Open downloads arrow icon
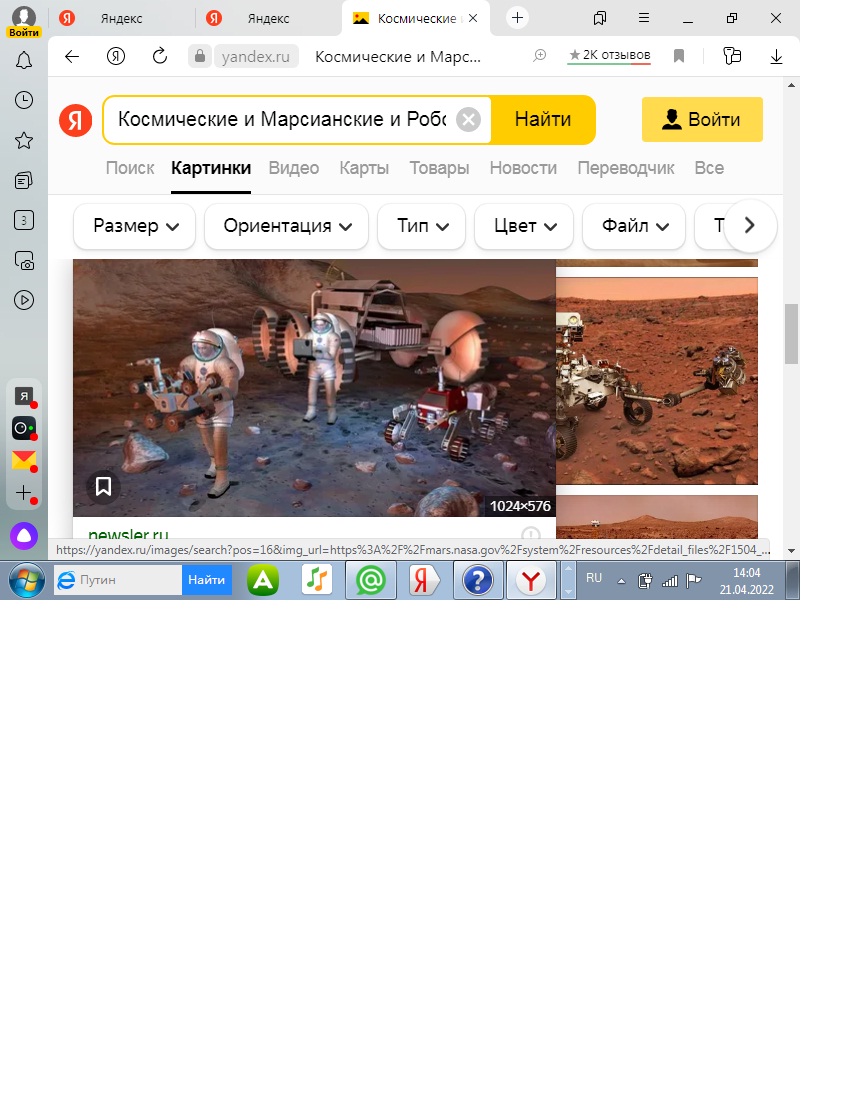The image size is (845, 1107). click(777, 56)
